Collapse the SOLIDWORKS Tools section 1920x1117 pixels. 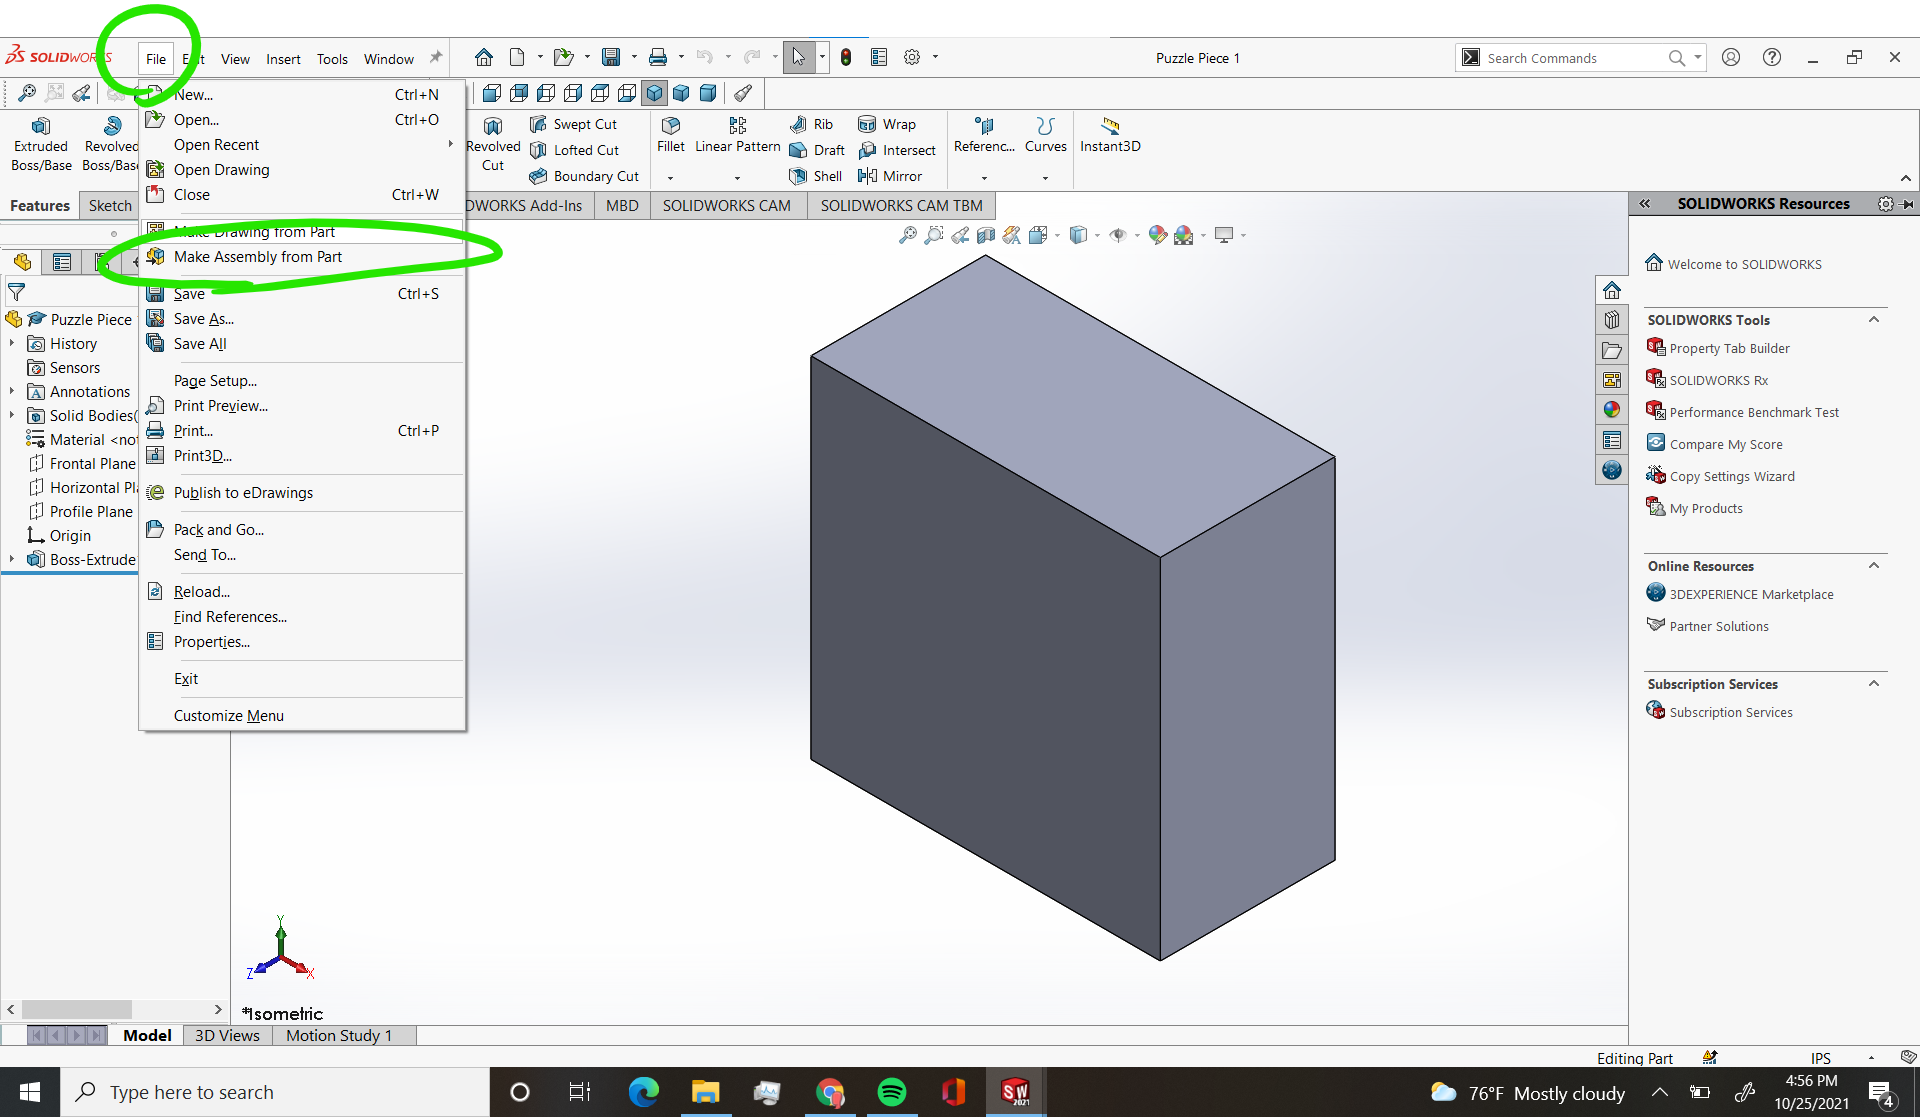1875,320
